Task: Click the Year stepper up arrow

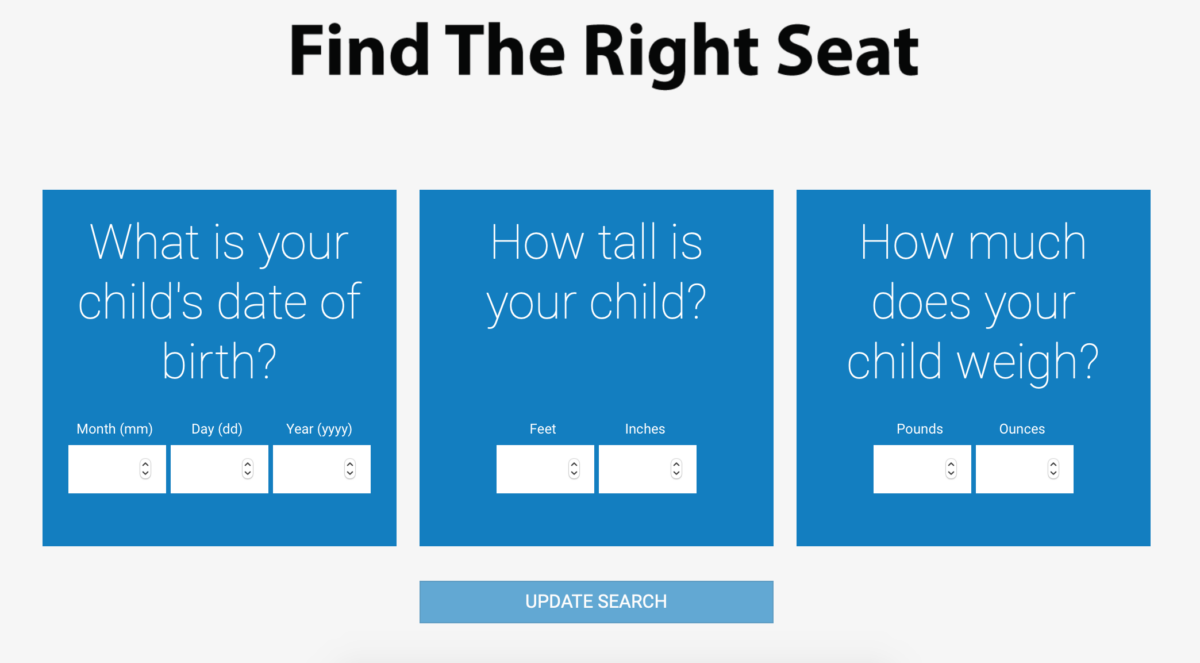Action: click(351, 463)
